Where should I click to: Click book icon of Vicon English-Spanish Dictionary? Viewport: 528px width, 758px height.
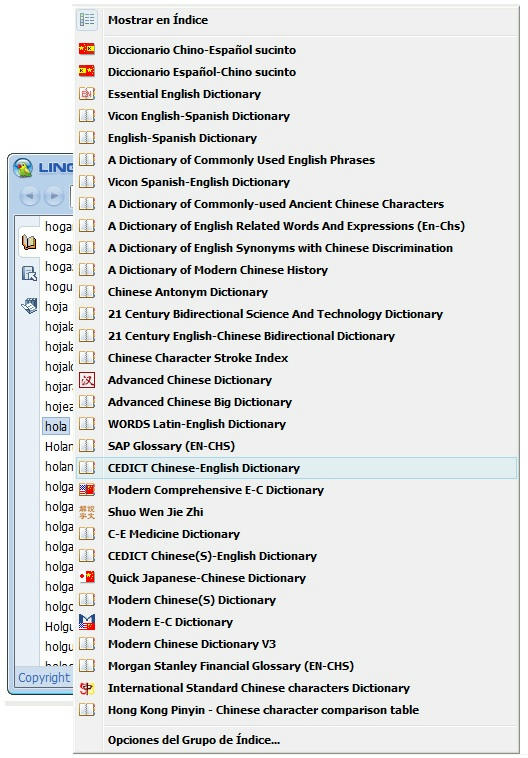[87, 116]
